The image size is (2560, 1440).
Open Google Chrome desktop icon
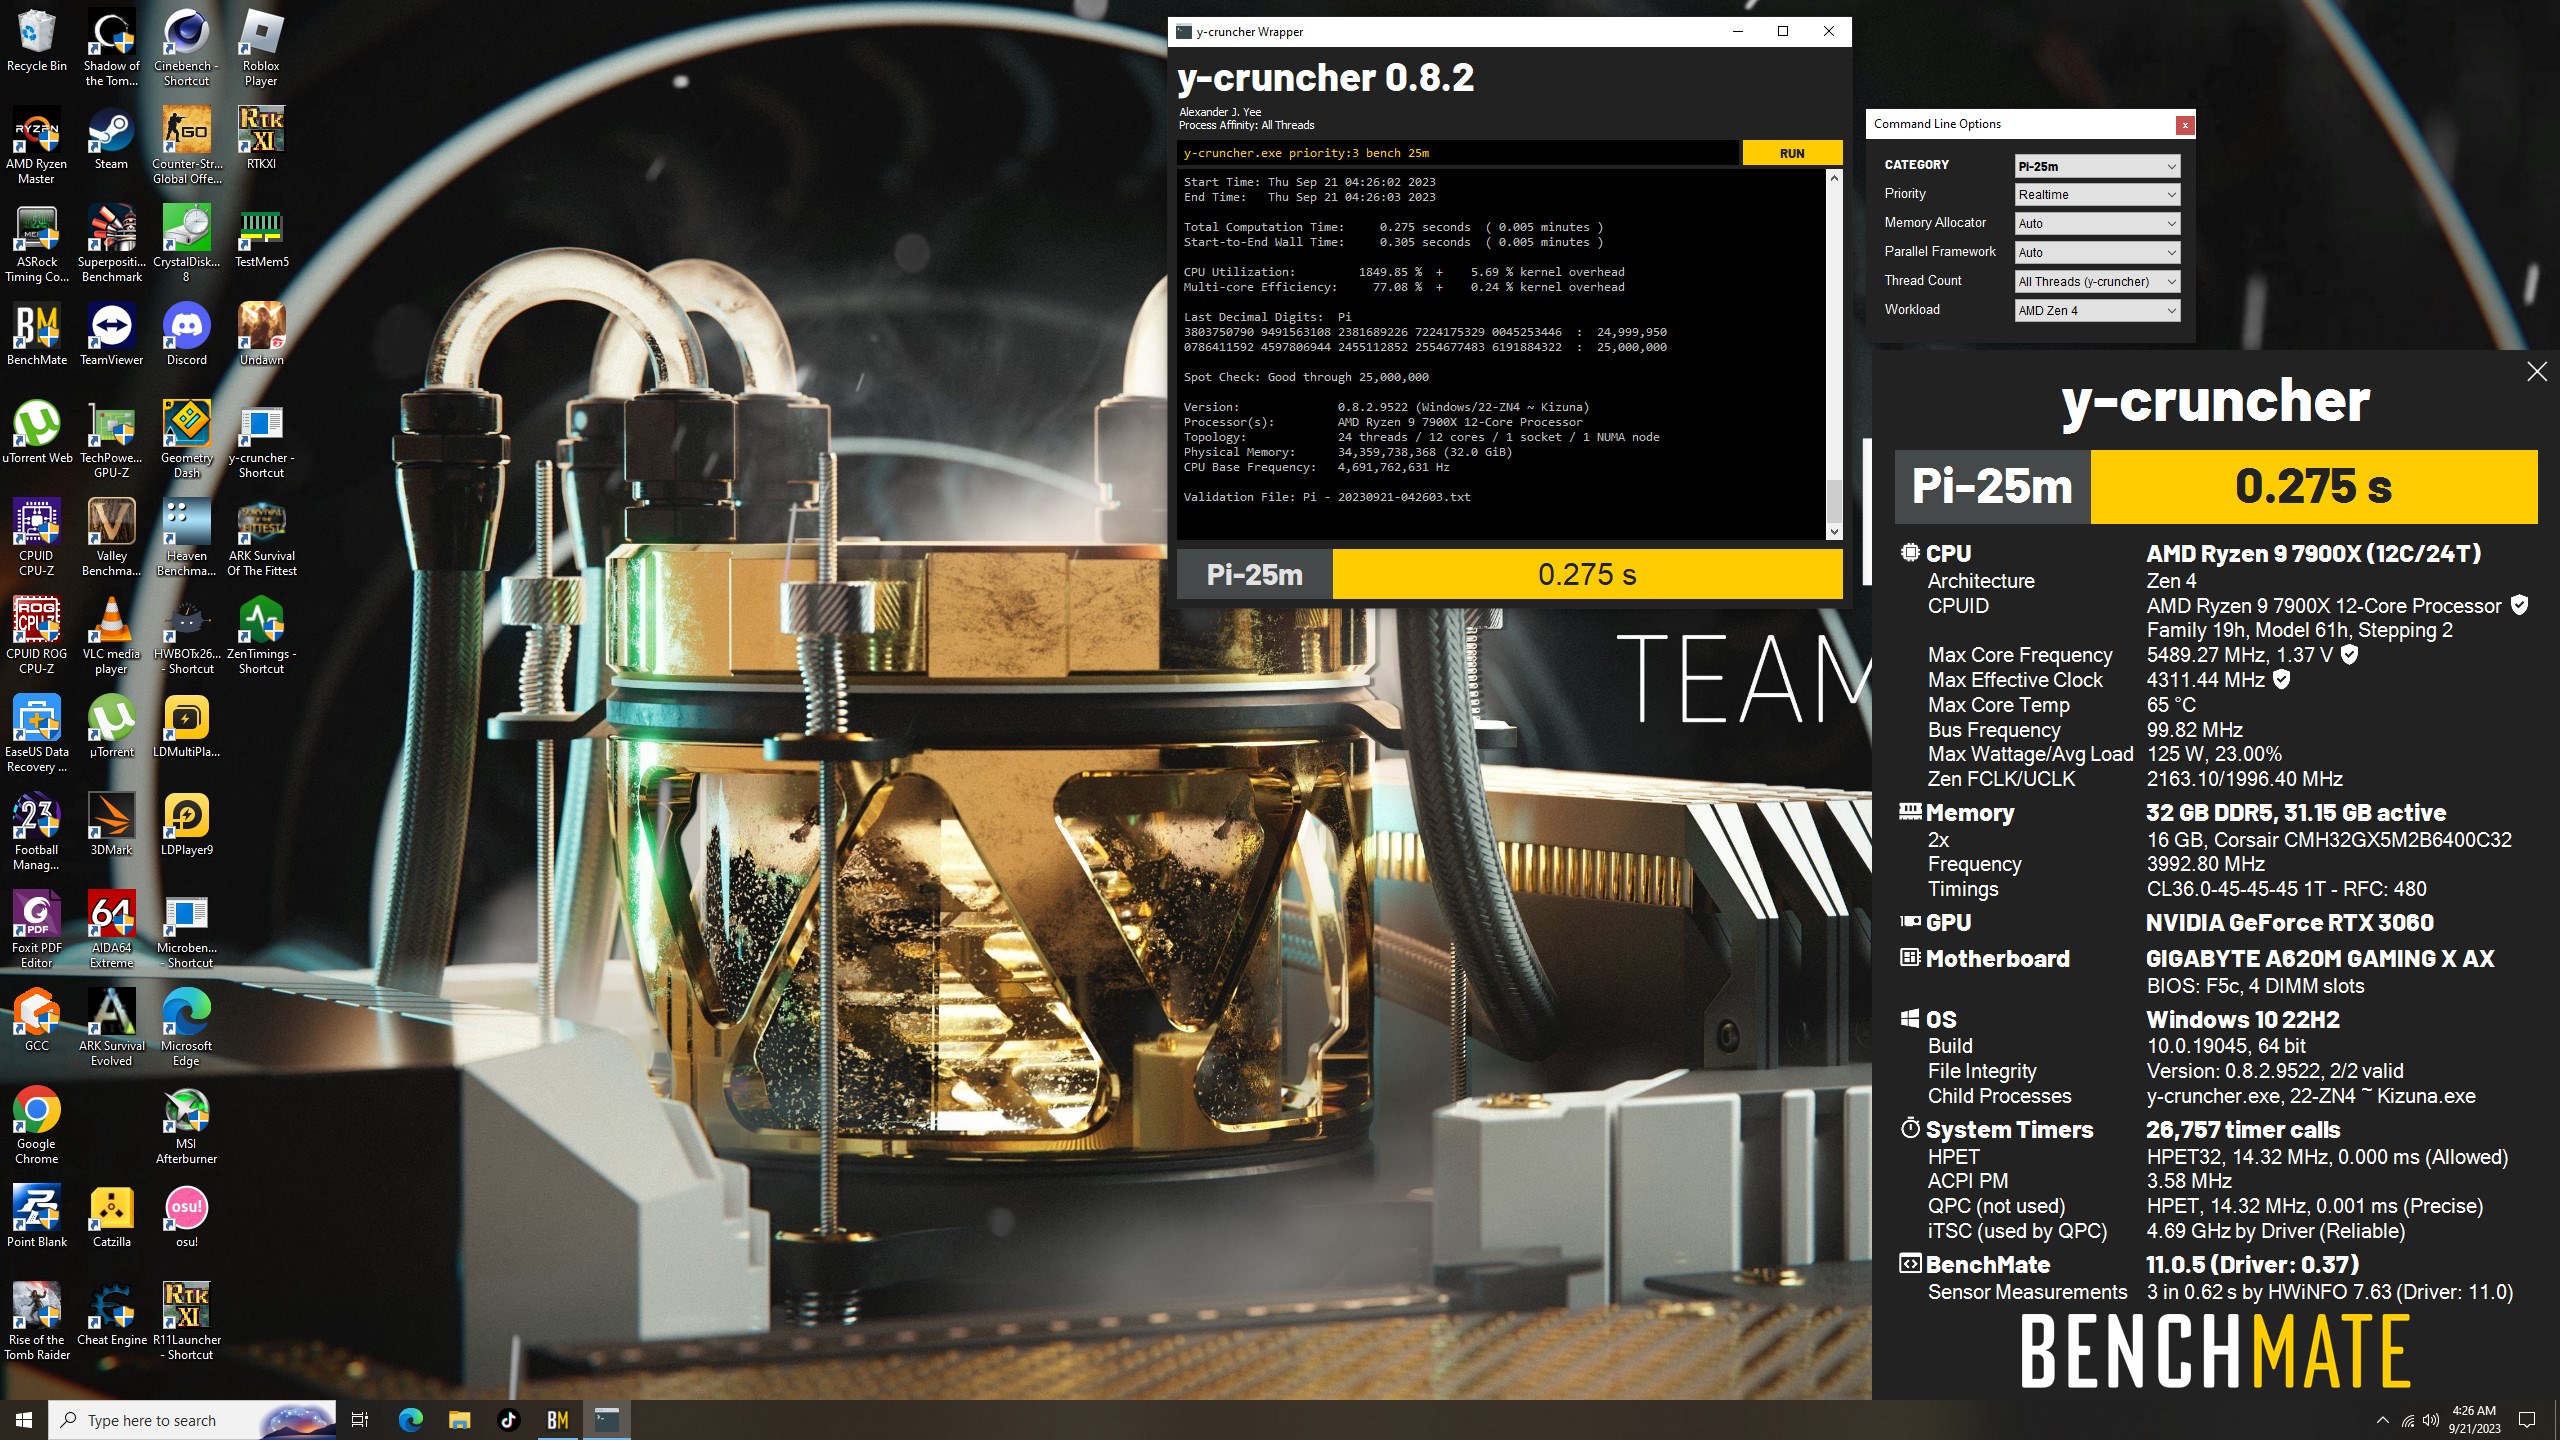tap(36, 1126)
